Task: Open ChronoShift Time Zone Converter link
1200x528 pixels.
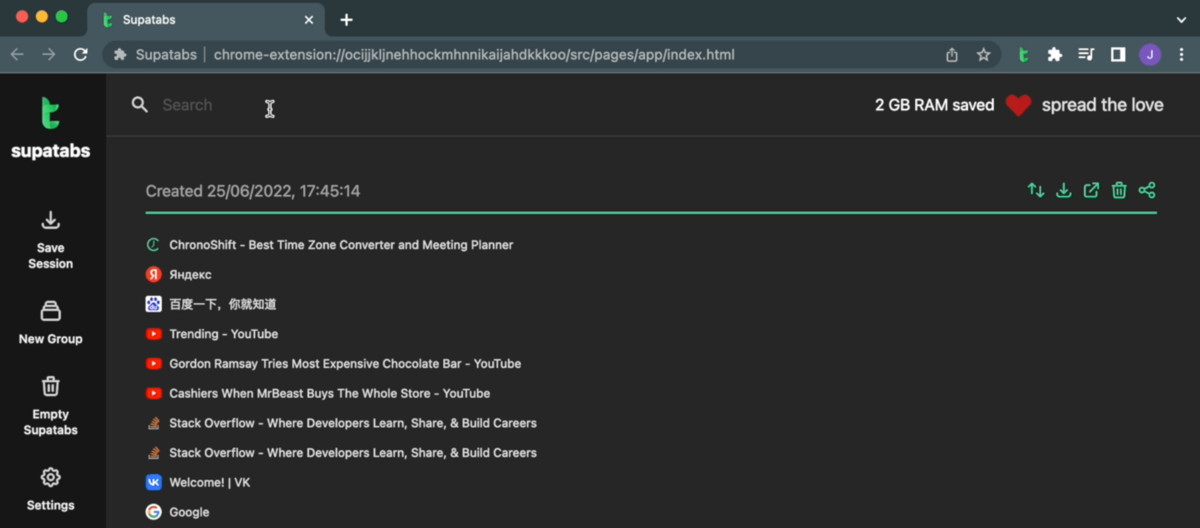Action: (x=341, y=245)
